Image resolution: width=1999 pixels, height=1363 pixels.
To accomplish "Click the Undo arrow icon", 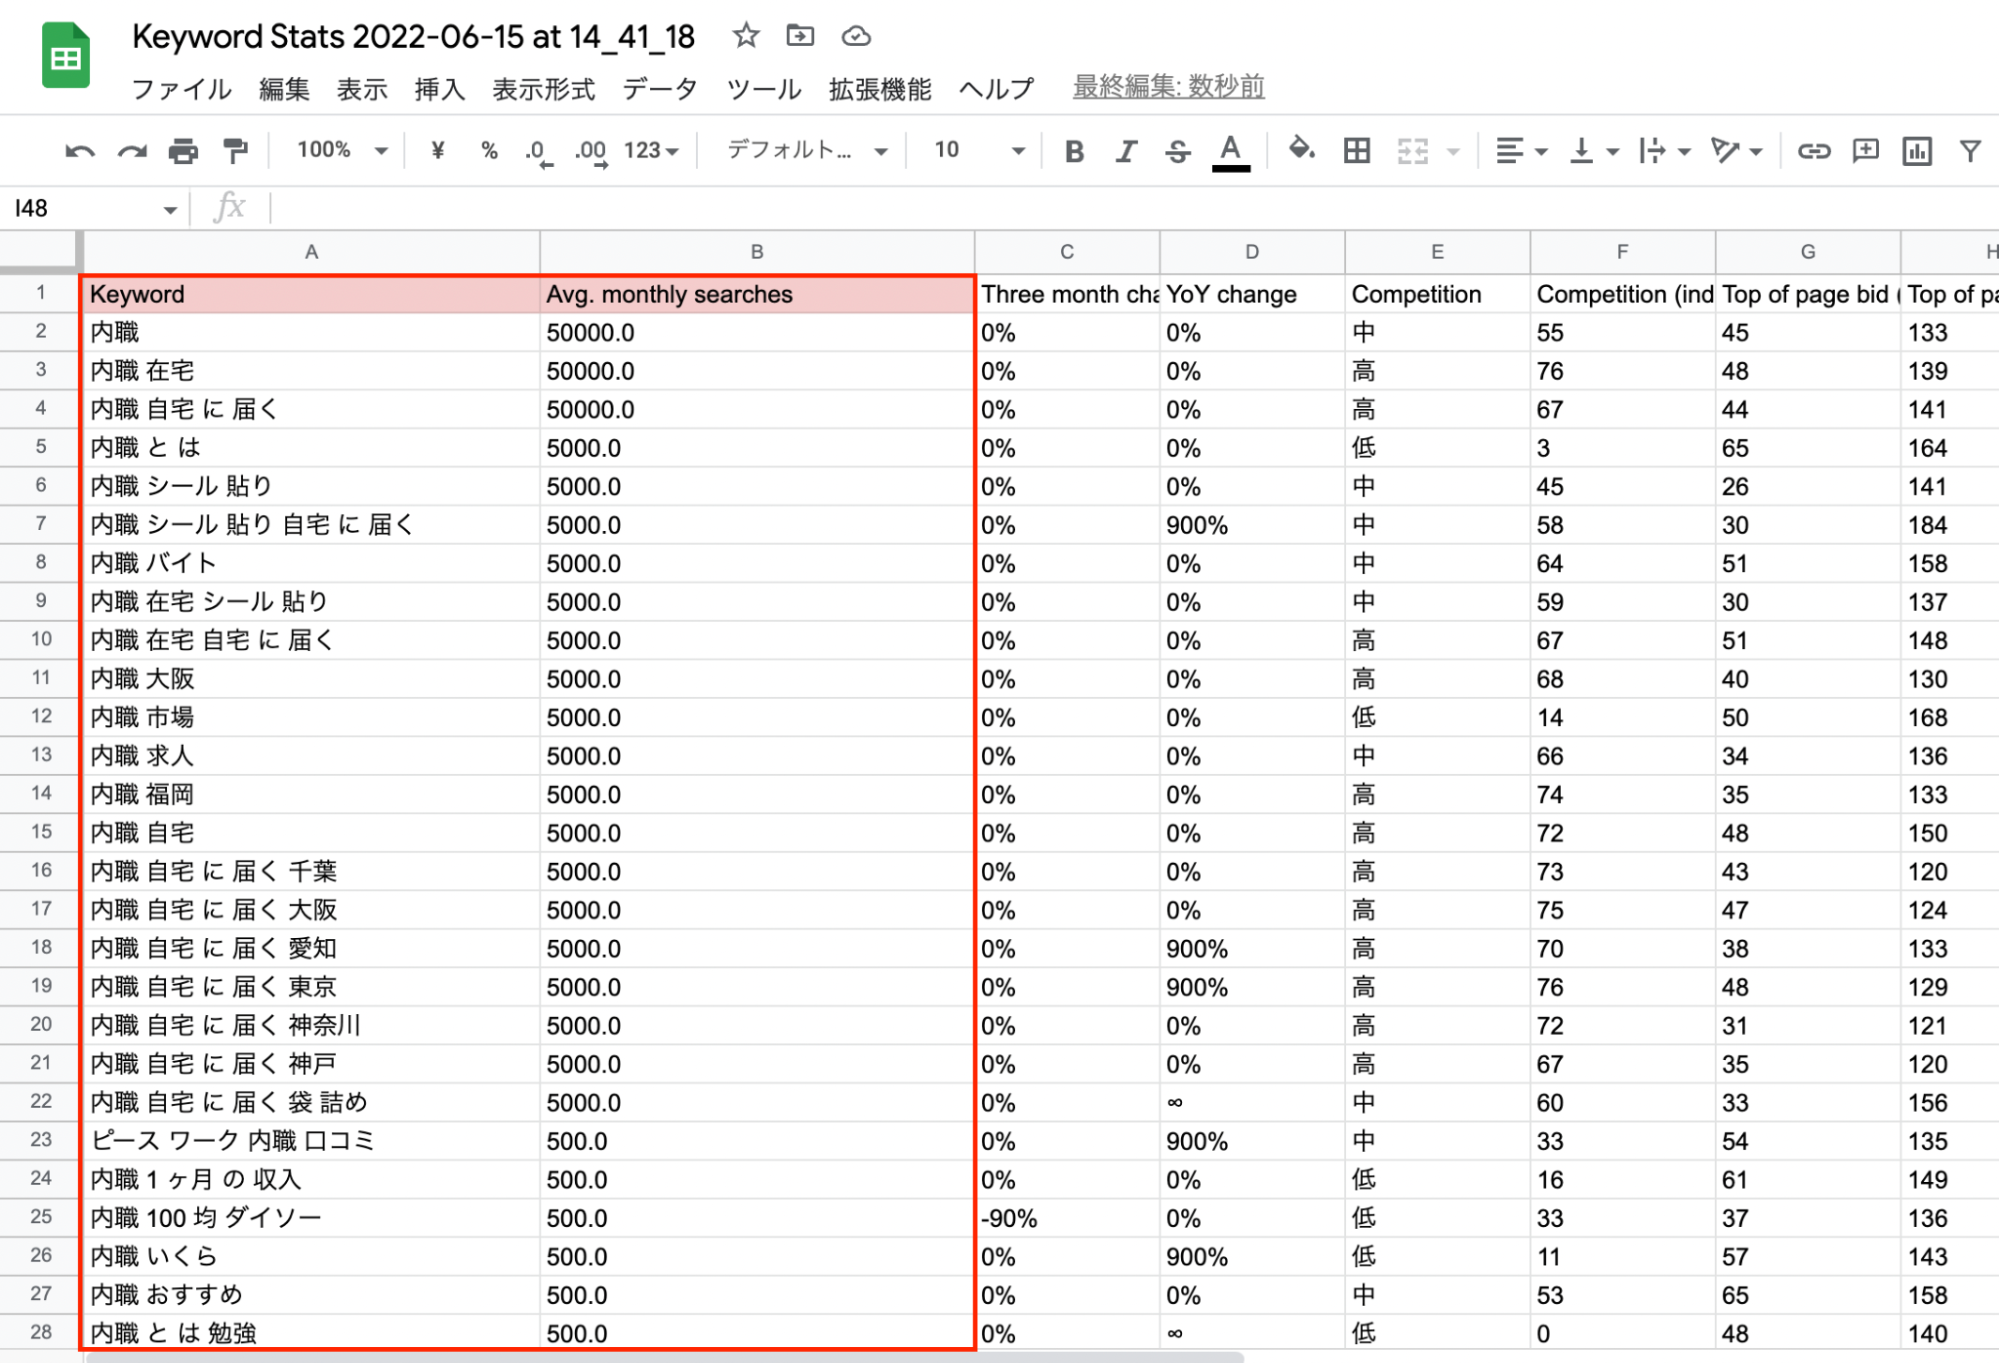I will point(79,151).
